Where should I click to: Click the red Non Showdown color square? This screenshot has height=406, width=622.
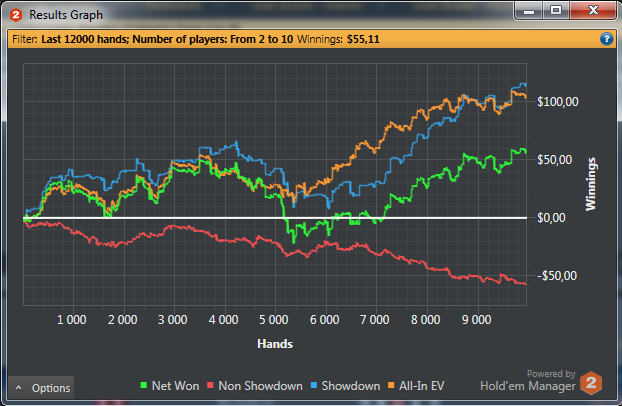point(210,385)
